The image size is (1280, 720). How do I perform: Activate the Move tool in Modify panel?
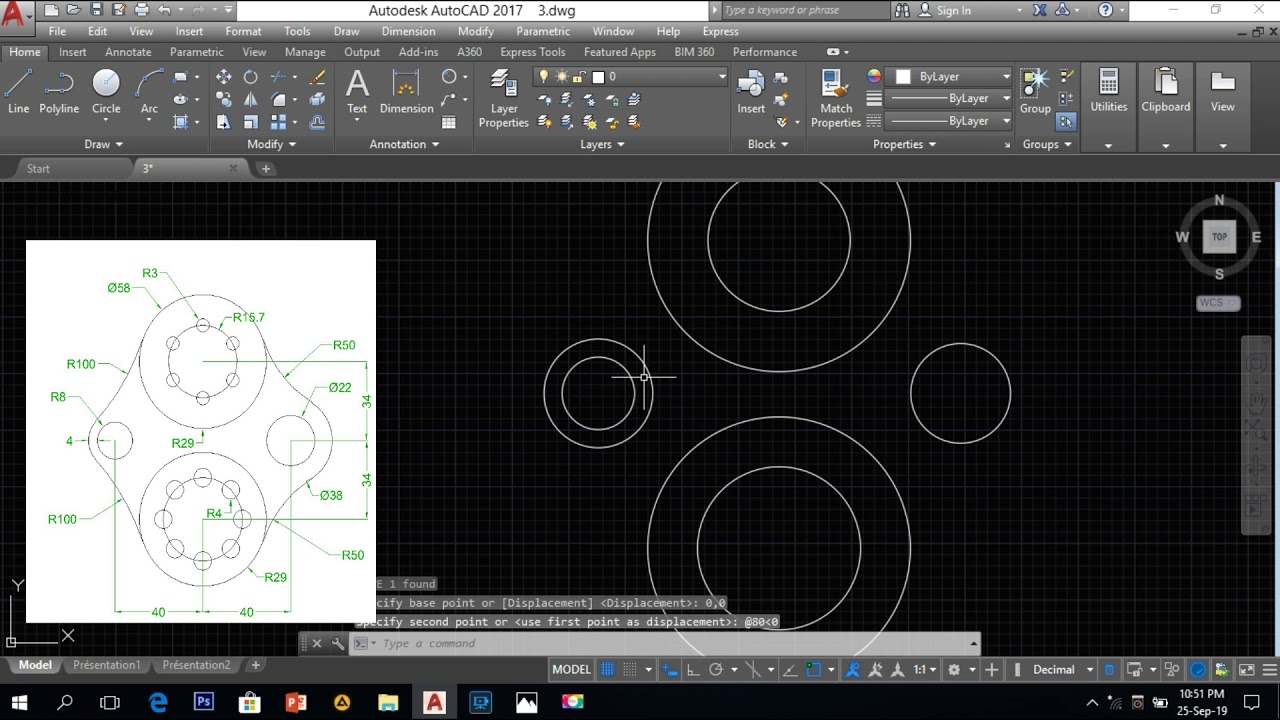tap(223, 77)
